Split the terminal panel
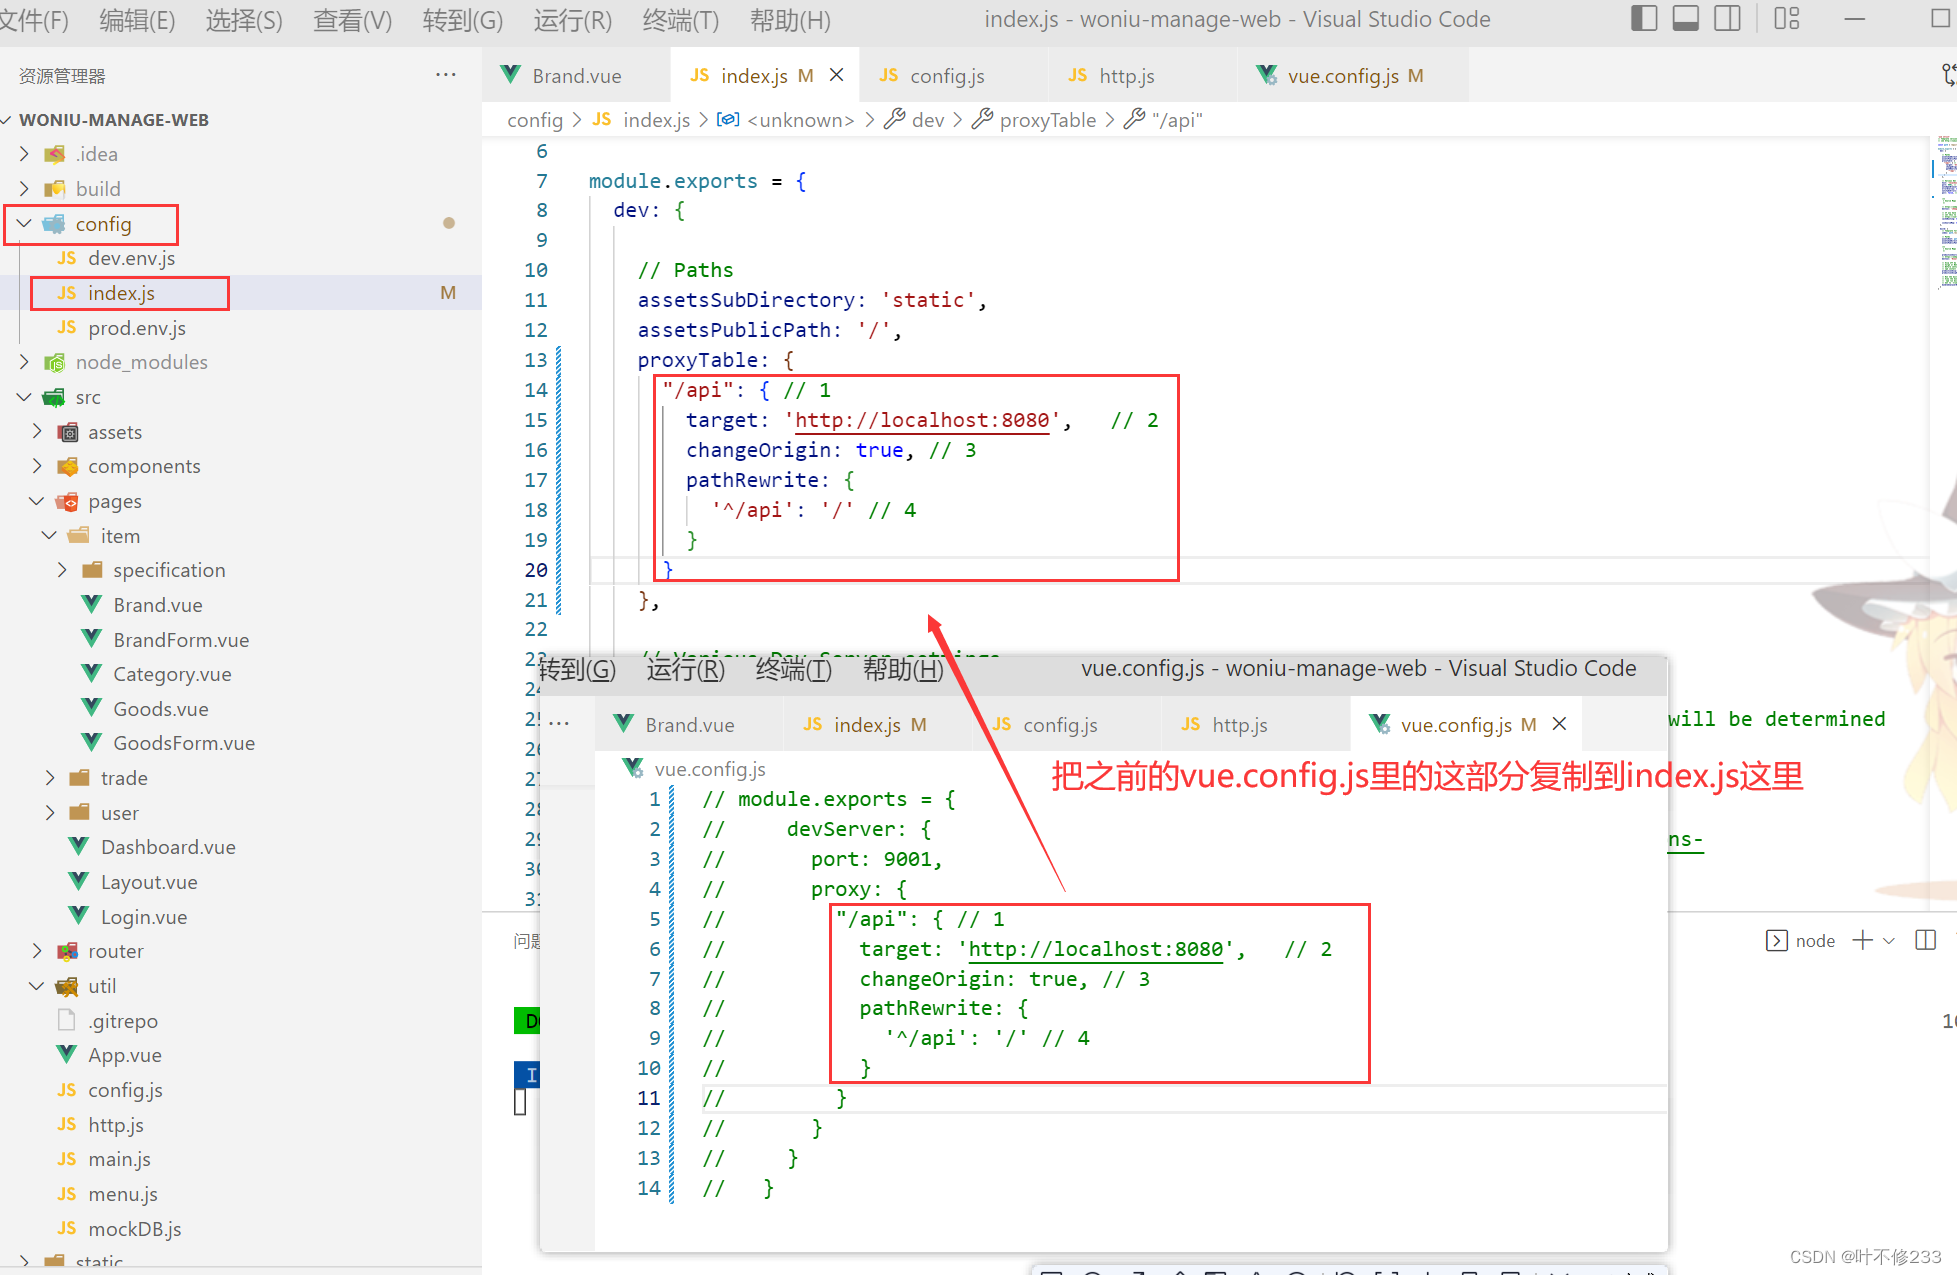1957x1275 pixels. pos(1925,940)
